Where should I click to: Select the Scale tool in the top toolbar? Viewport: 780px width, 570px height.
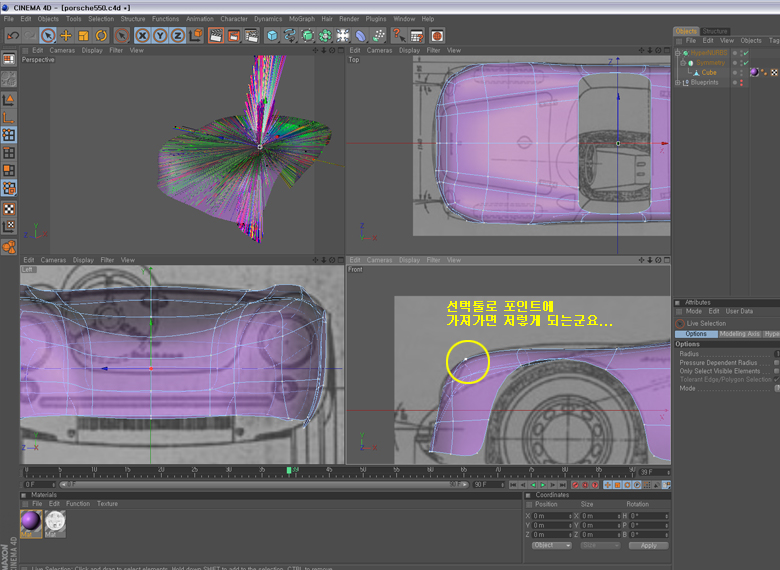[x=84, y=36]
